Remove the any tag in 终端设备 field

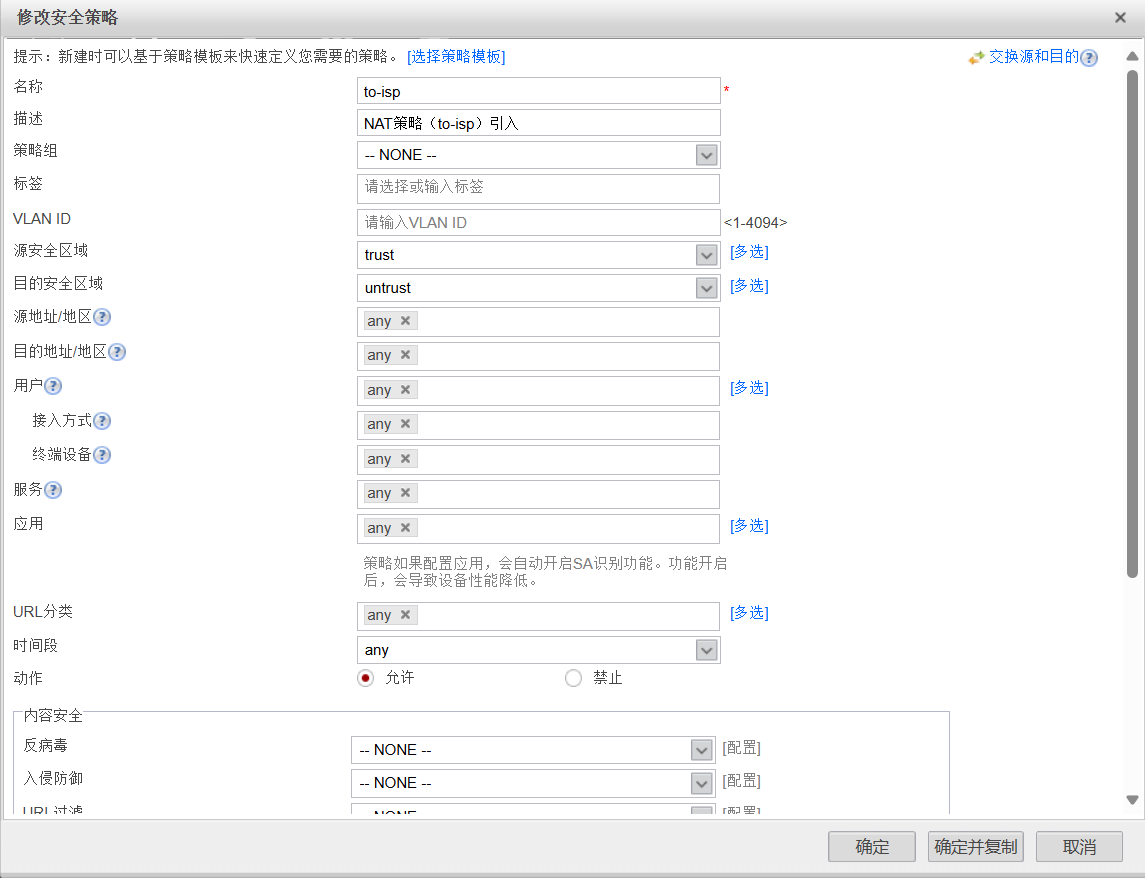(405, 459)
